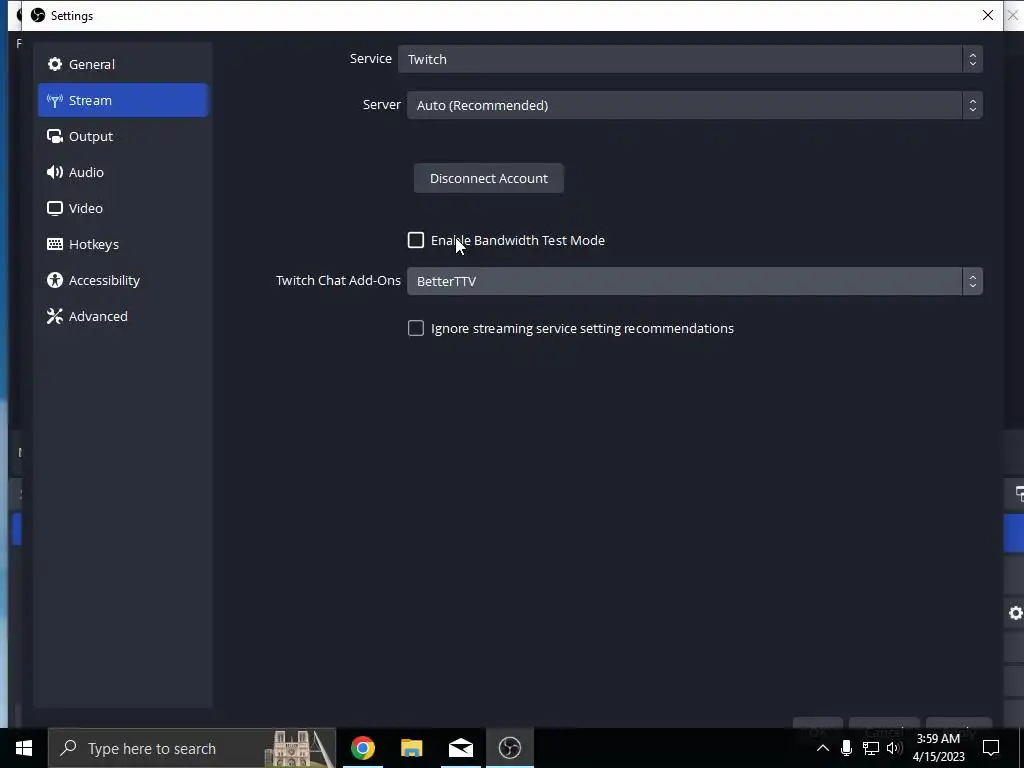Click the microphone tray icon
This screenshot has height=768, width=1024.
pos(846,748)
